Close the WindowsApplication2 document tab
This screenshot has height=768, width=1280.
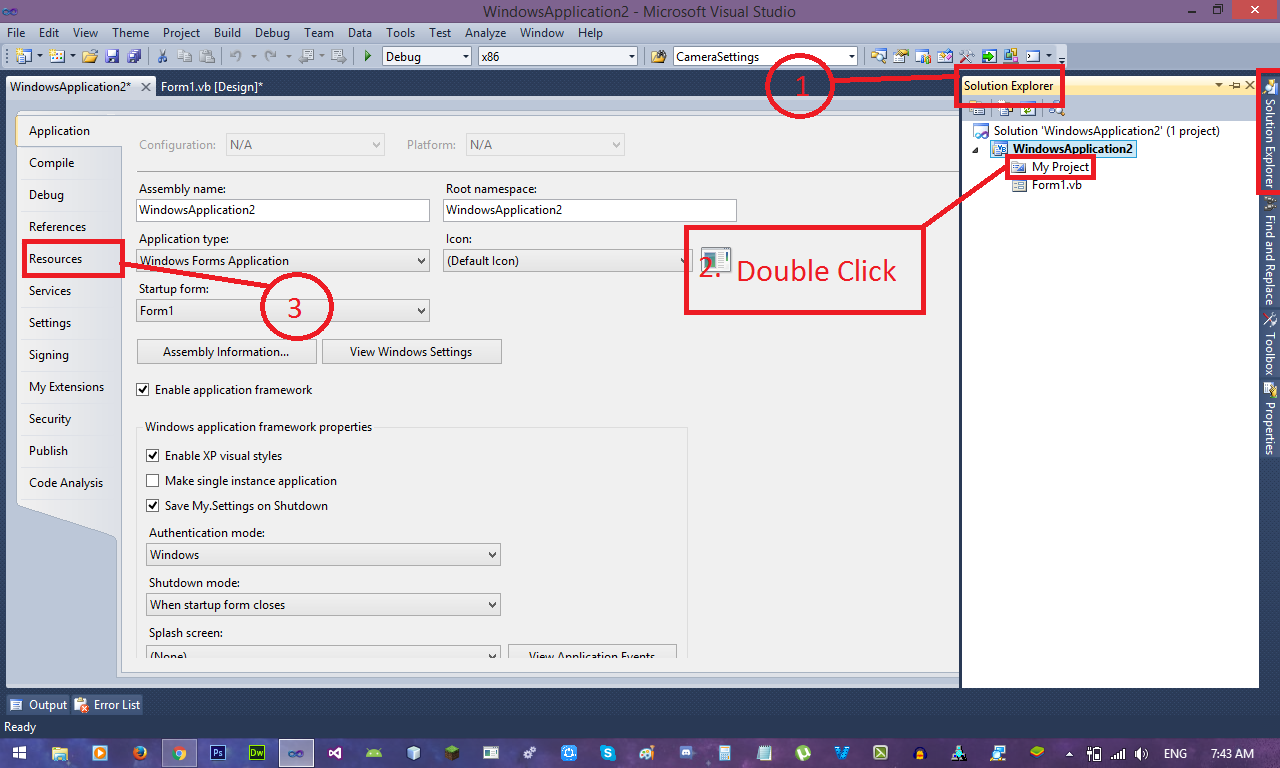146,87
